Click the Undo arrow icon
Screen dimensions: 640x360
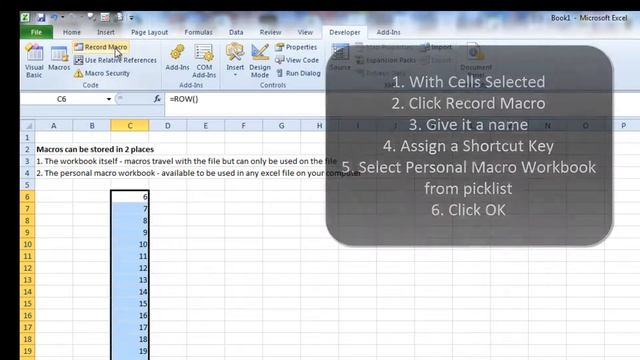[x=53, y=18]
